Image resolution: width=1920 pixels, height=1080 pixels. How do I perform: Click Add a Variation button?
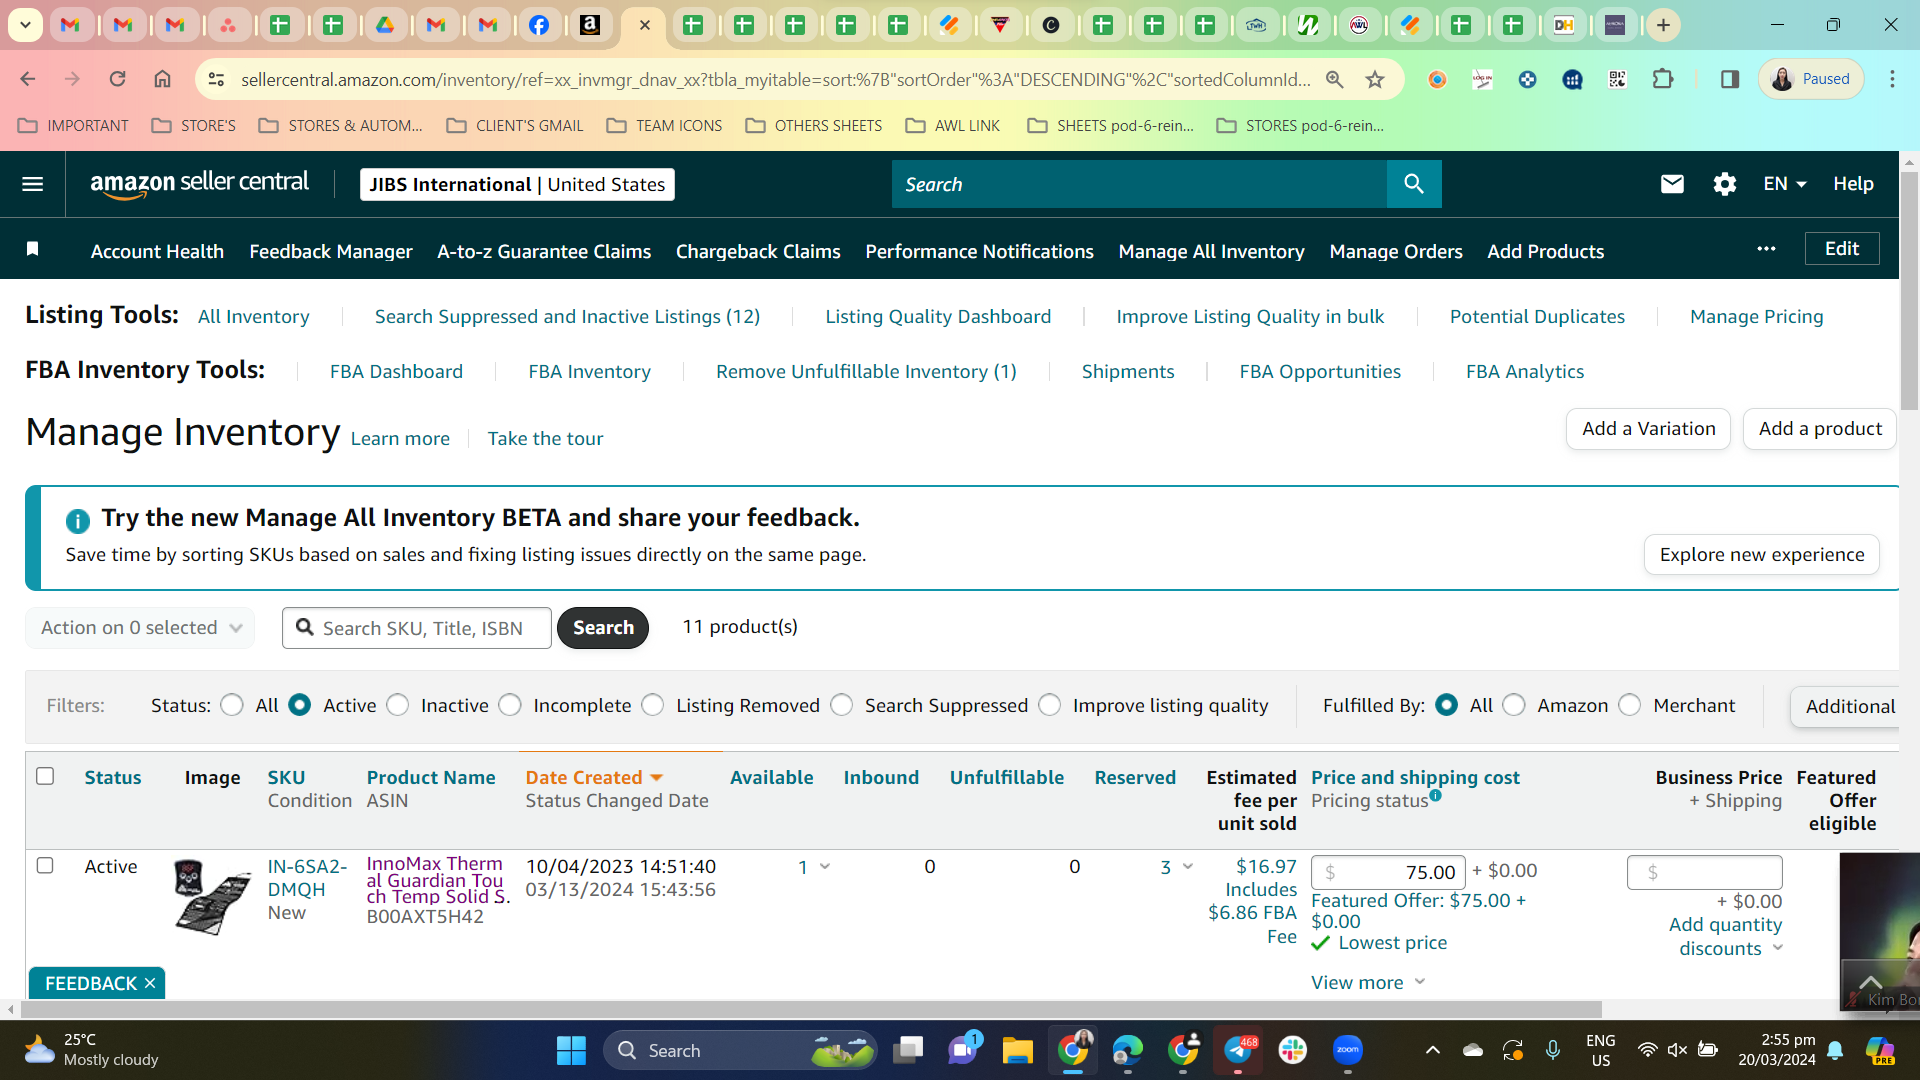tap(1648, 429)
